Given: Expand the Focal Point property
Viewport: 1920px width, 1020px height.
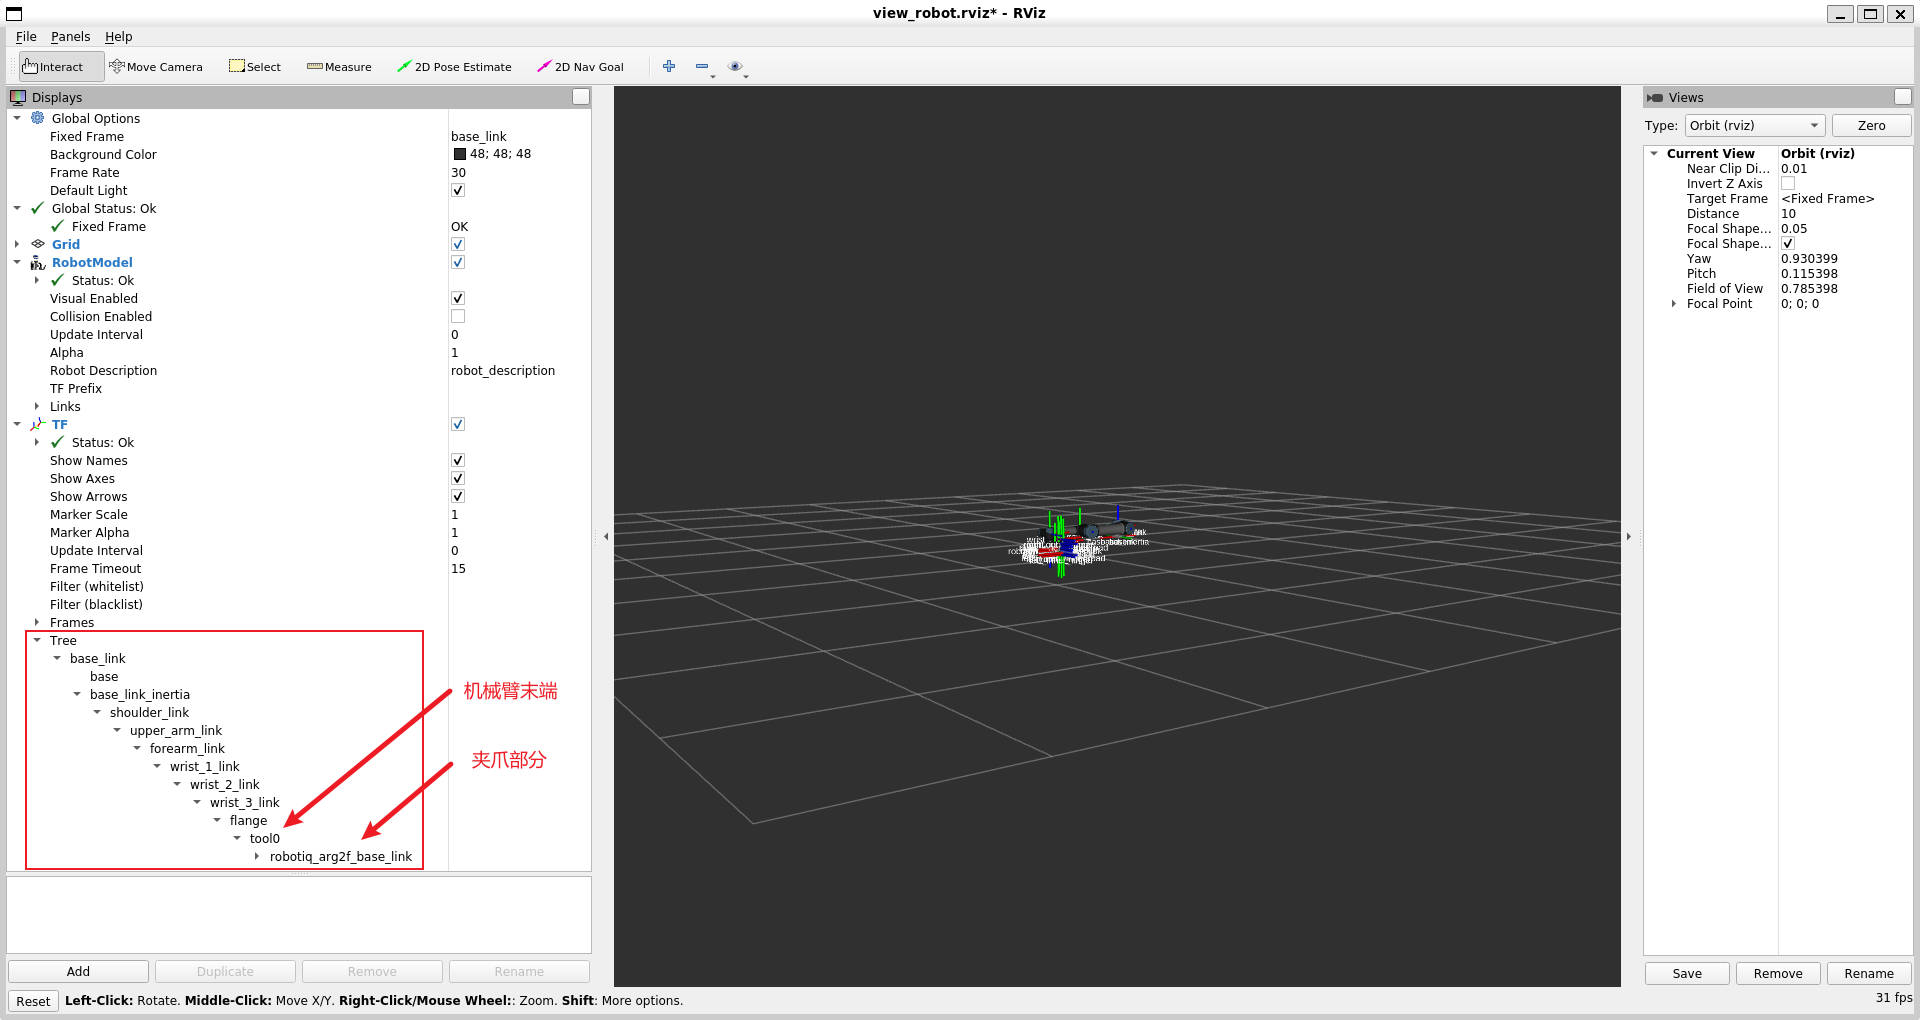Looking at the screenshot, I should [1674, 304].
